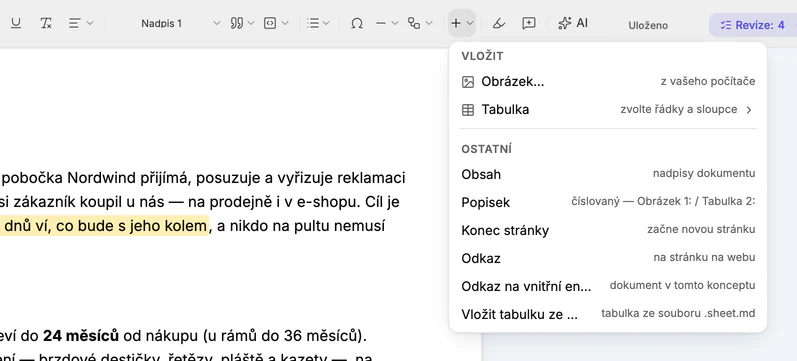
Task: Open the horizontal line dropdown
Action: [x=387, y=23]
